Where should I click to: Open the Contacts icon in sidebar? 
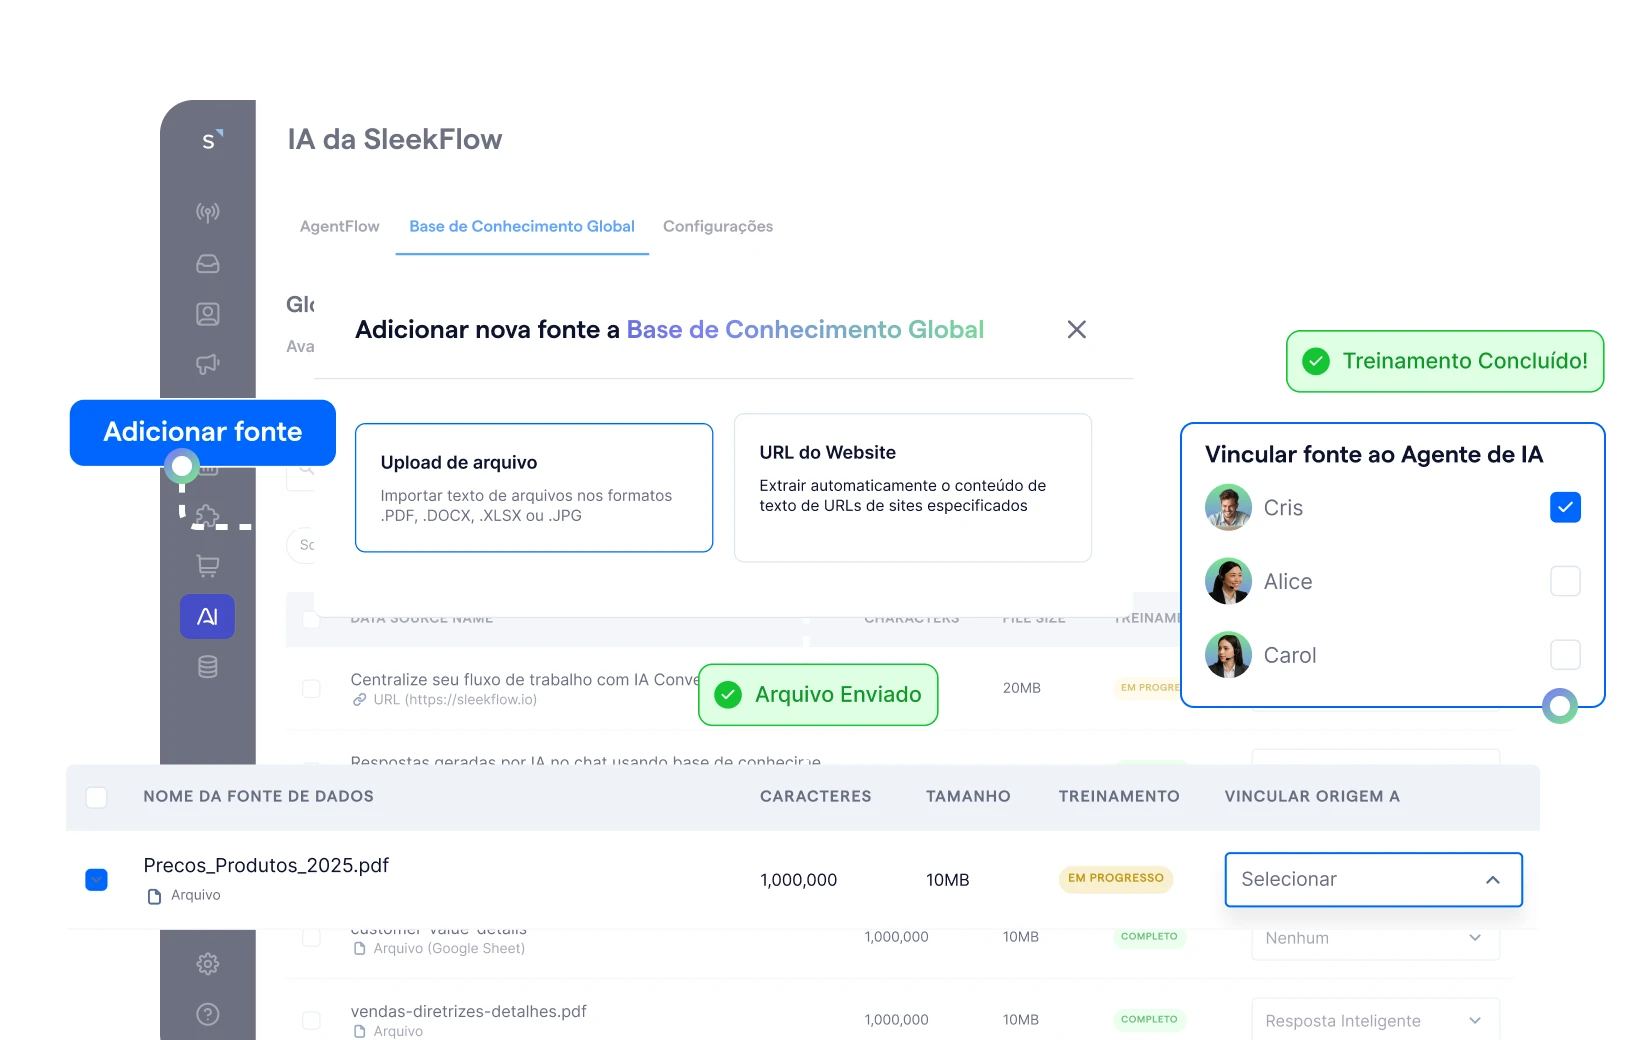(208, 314)
